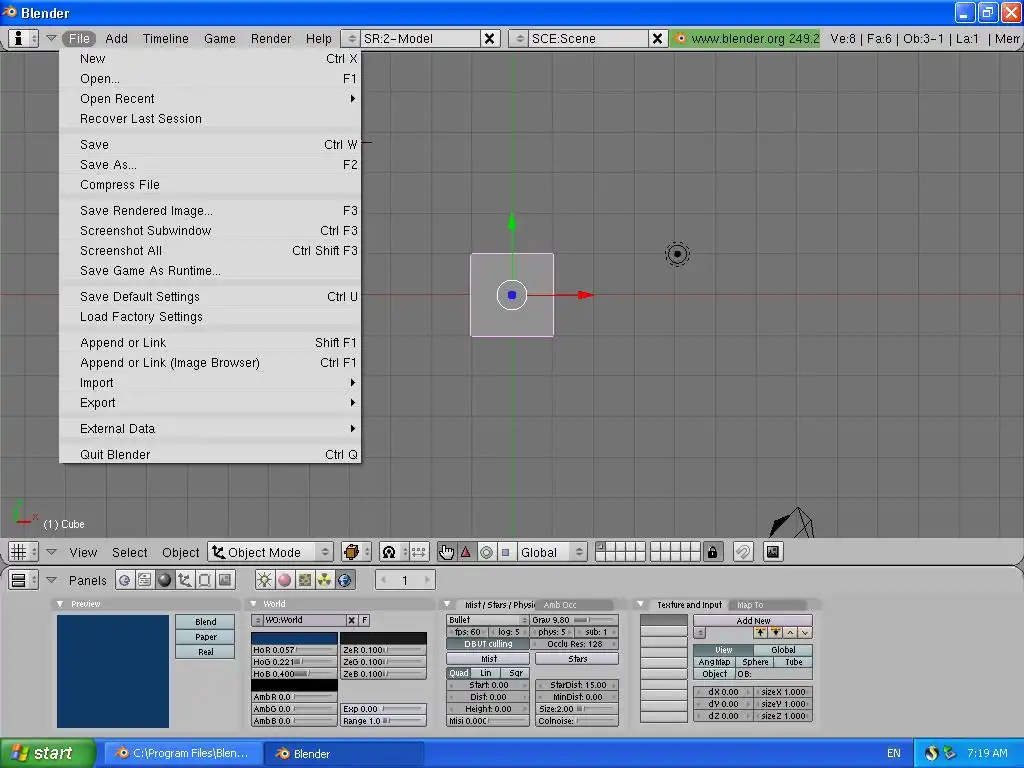
Task: Click the Add New texture button
Action: pos(753,620)
